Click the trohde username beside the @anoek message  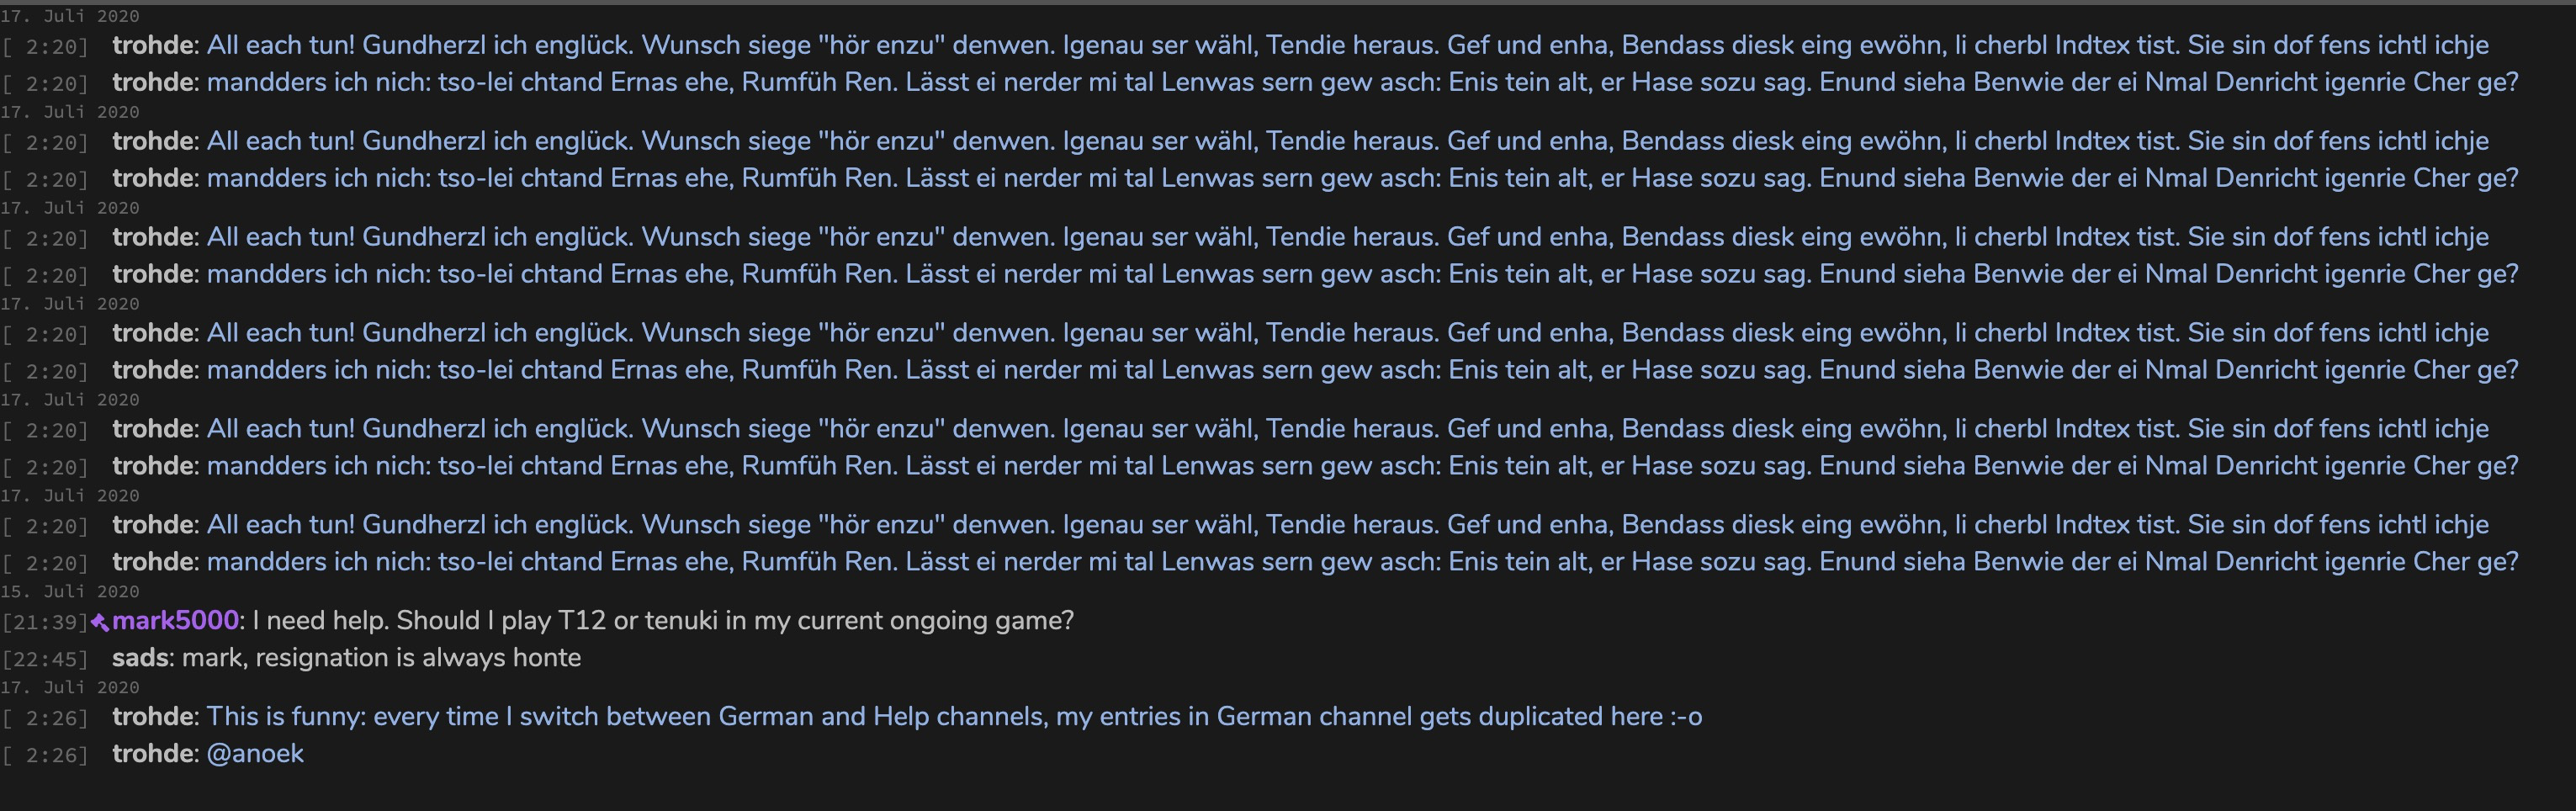coord(154,754)
